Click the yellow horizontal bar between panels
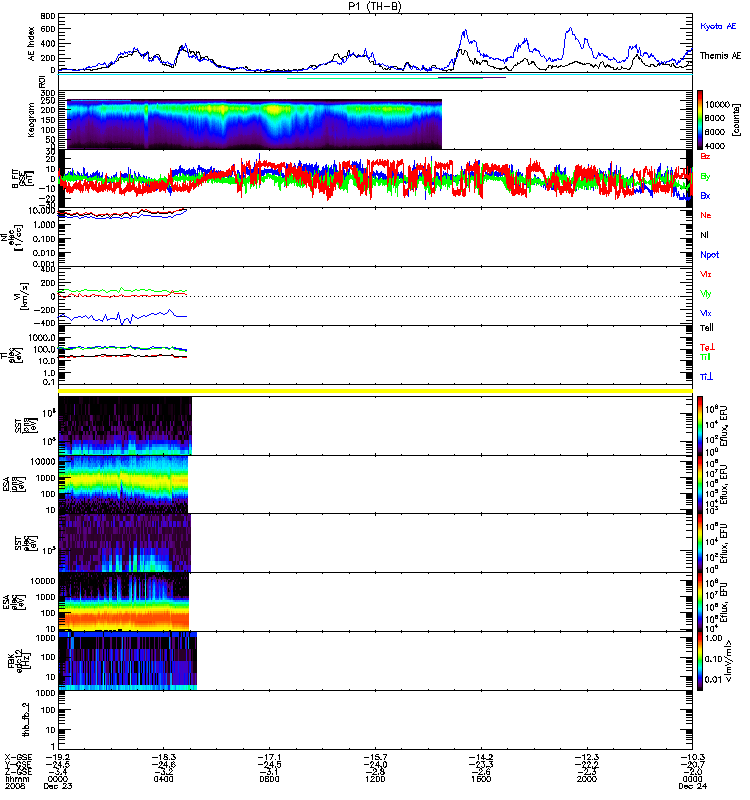 (376, 391)
